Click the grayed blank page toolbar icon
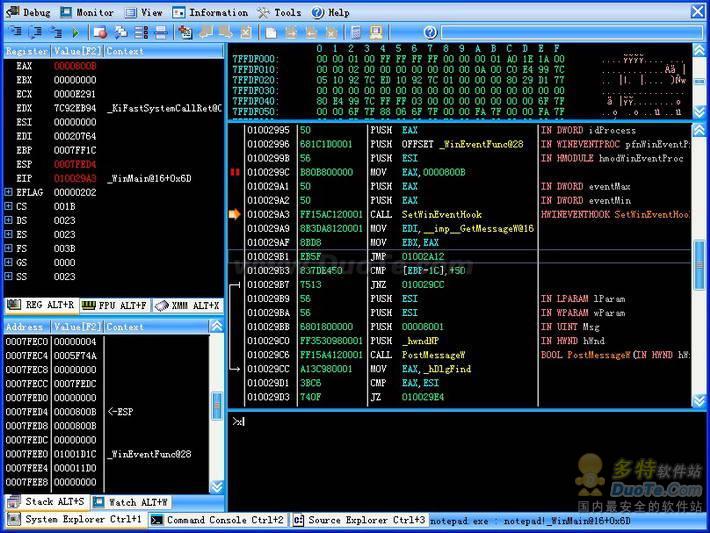Viewport: 710px width, 533px height. pos(271,32)
